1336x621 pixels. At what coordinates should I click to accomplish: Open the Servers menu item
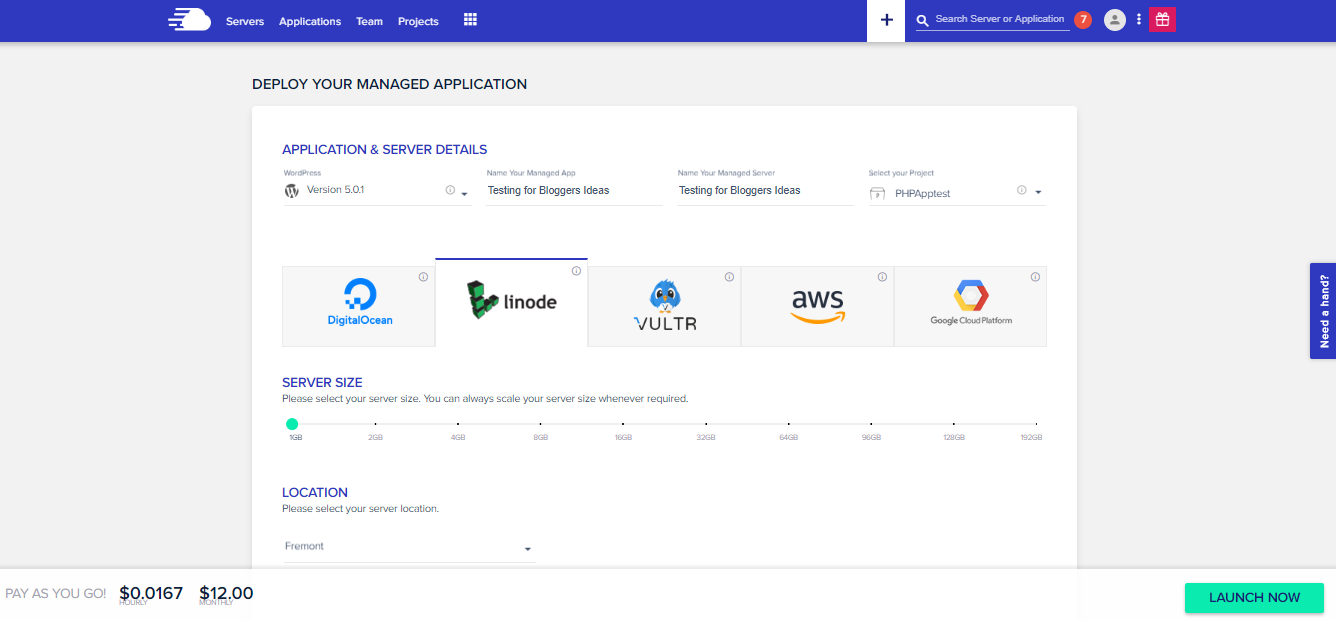coord(244,20)
